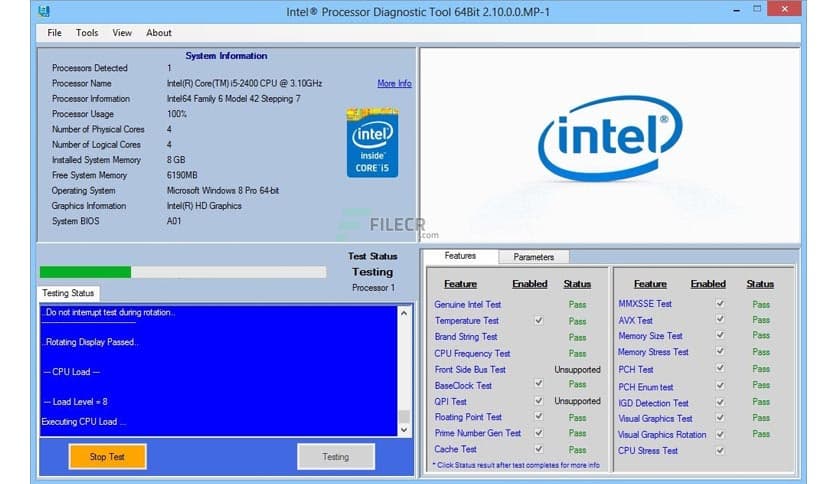Click the Free System Memory 6190MB value

(182, 175)
